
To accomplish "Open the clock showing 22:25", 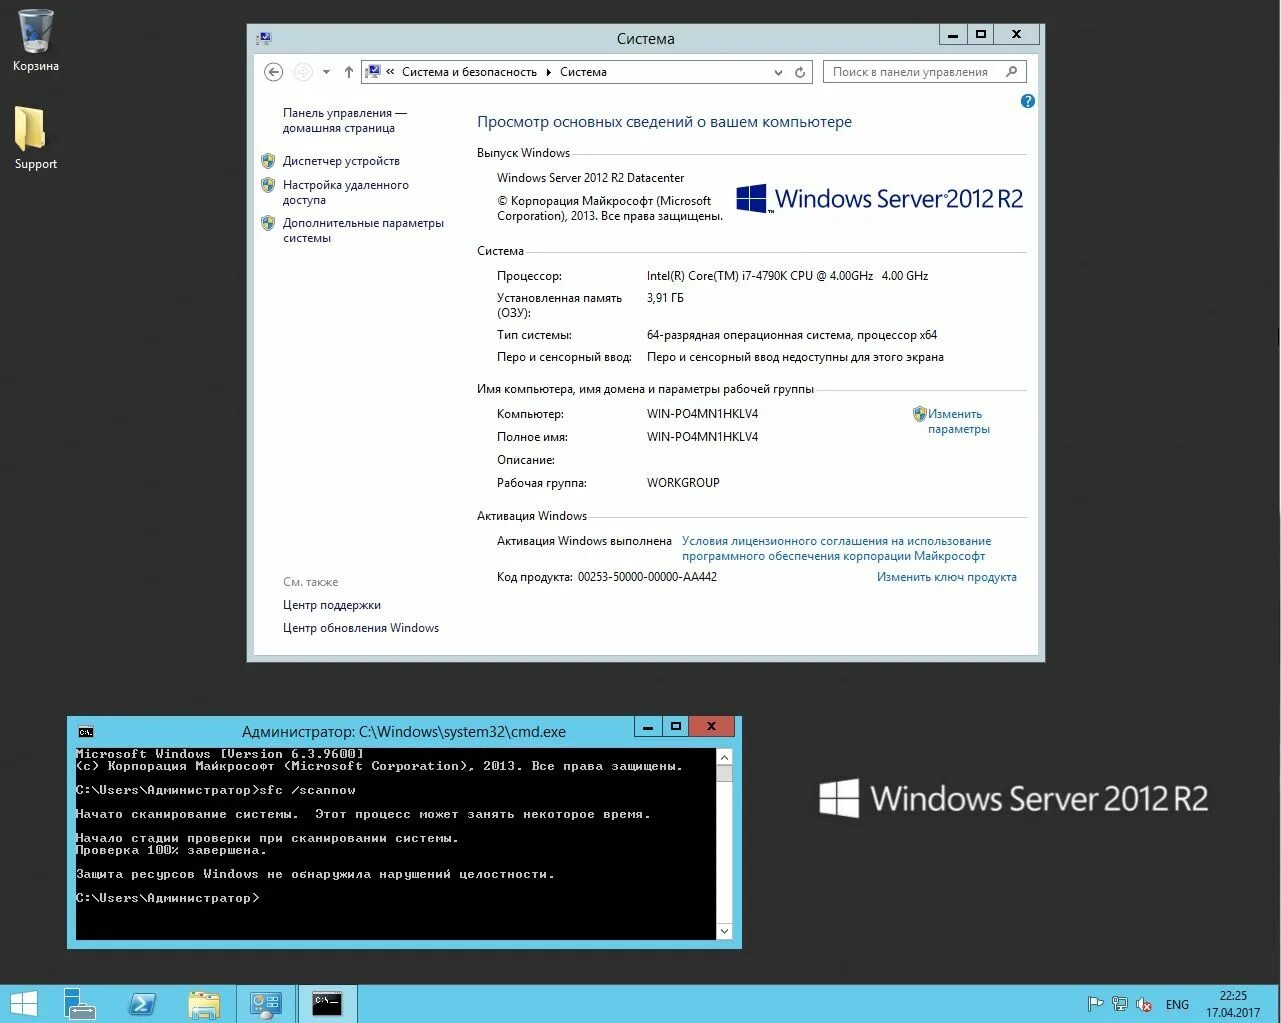I will [x=1233, y=1004].
